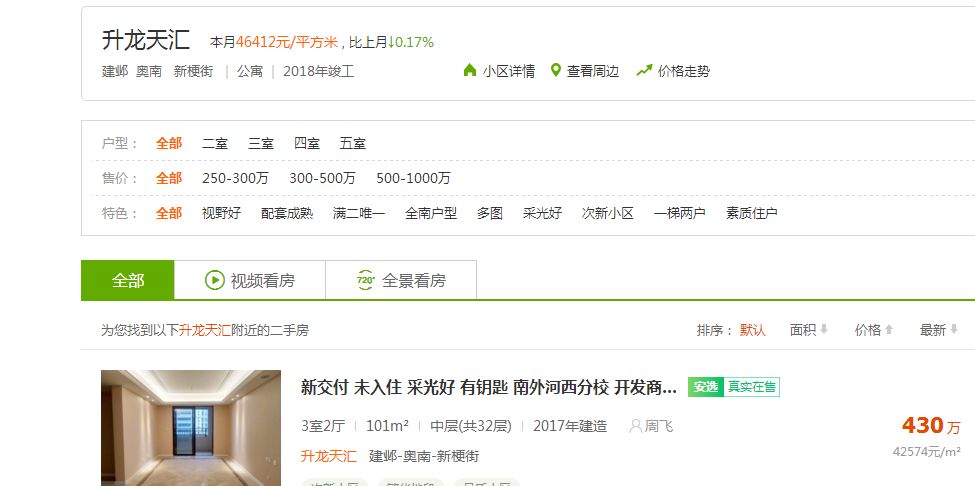Select the 采光好 feature filter
Image resolution: width=975 pixels, height=486 pixels.
[x=542, y=213]
